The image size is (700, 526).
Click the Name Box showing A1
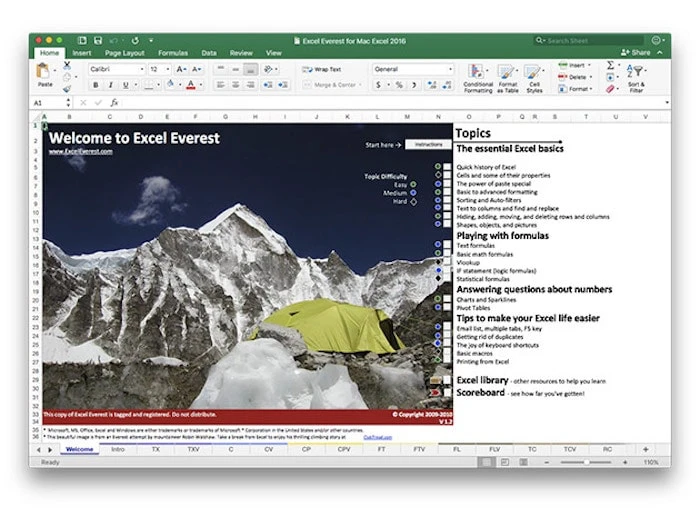pyautogui.click(x=49, y=103)
